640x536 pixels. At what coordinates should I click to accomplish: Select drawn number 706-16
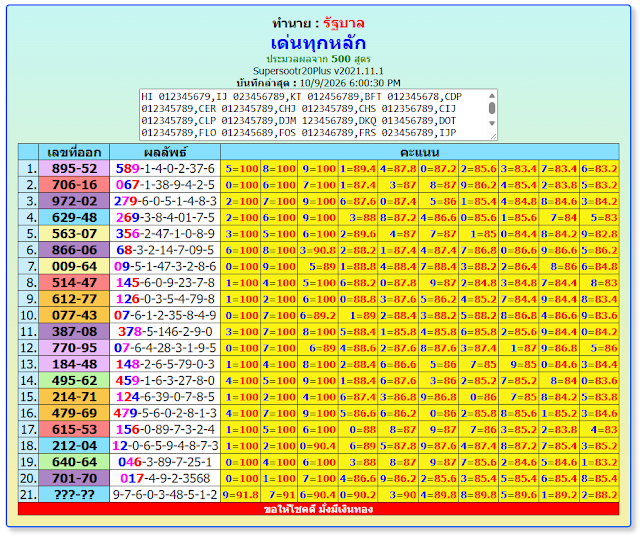point(74,185)
